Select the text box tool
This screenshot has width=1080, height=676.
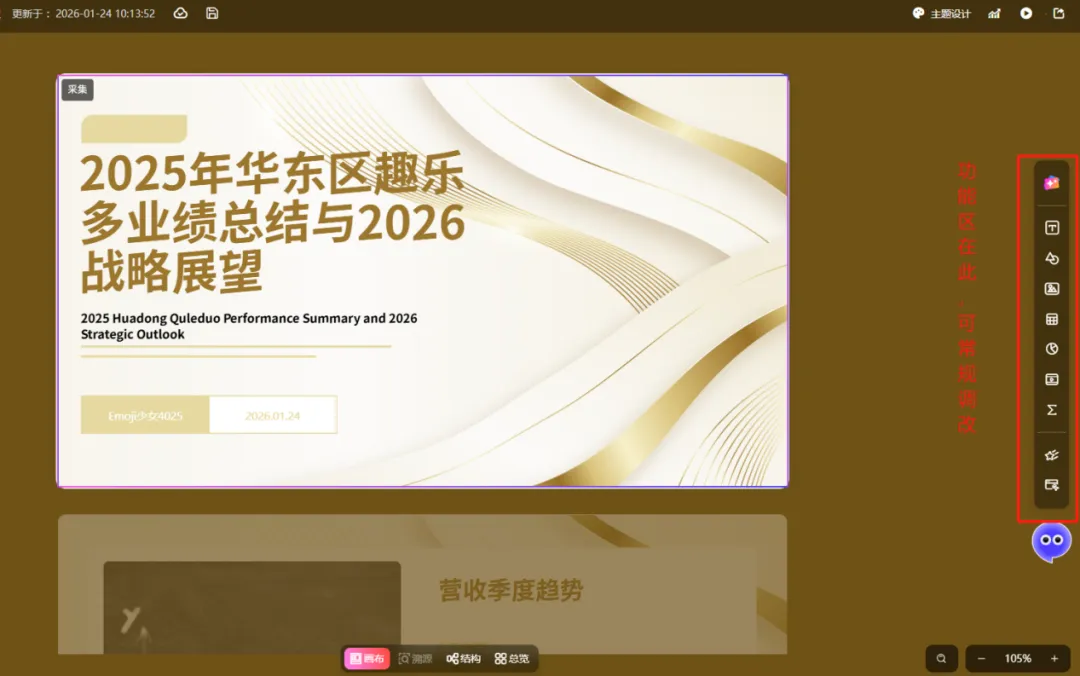point(1052,227)
